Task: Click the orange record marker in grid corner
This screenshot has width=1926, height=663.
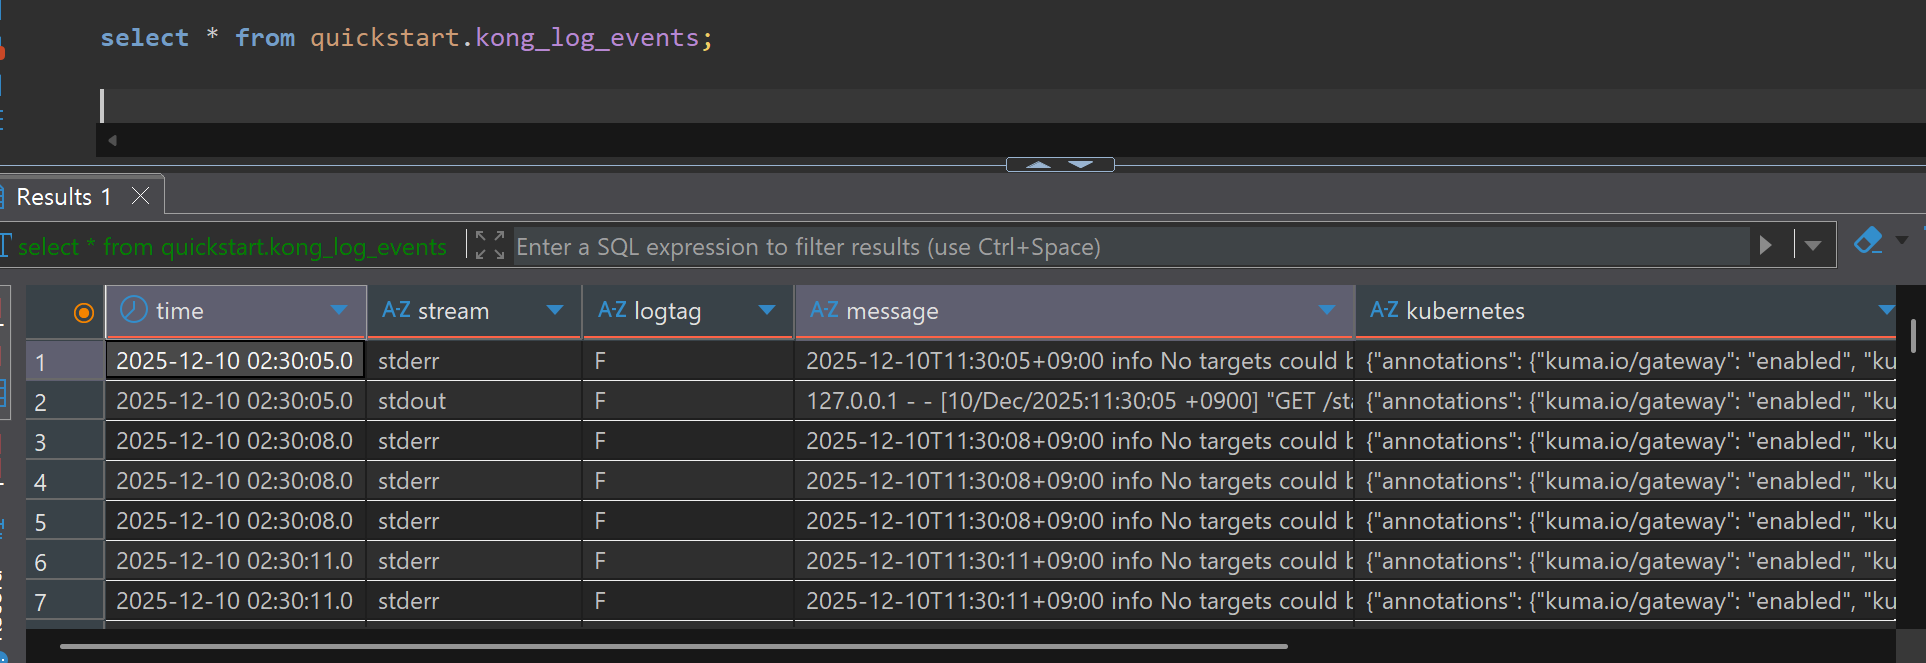Action: coord(84,313)
